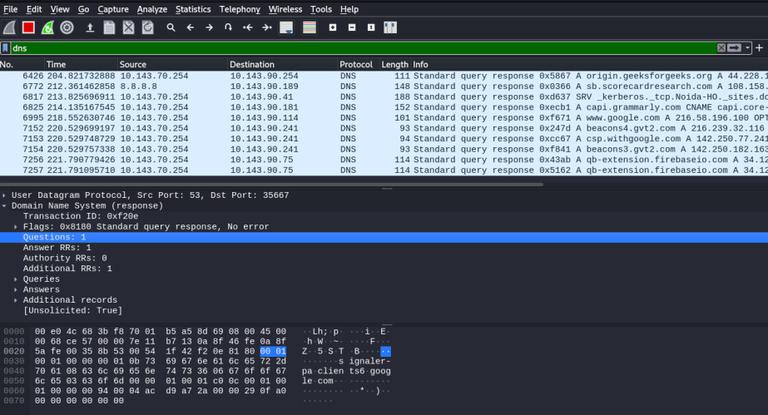
Task: Click the zoom out toolbar icon
Action: point(352,28)
